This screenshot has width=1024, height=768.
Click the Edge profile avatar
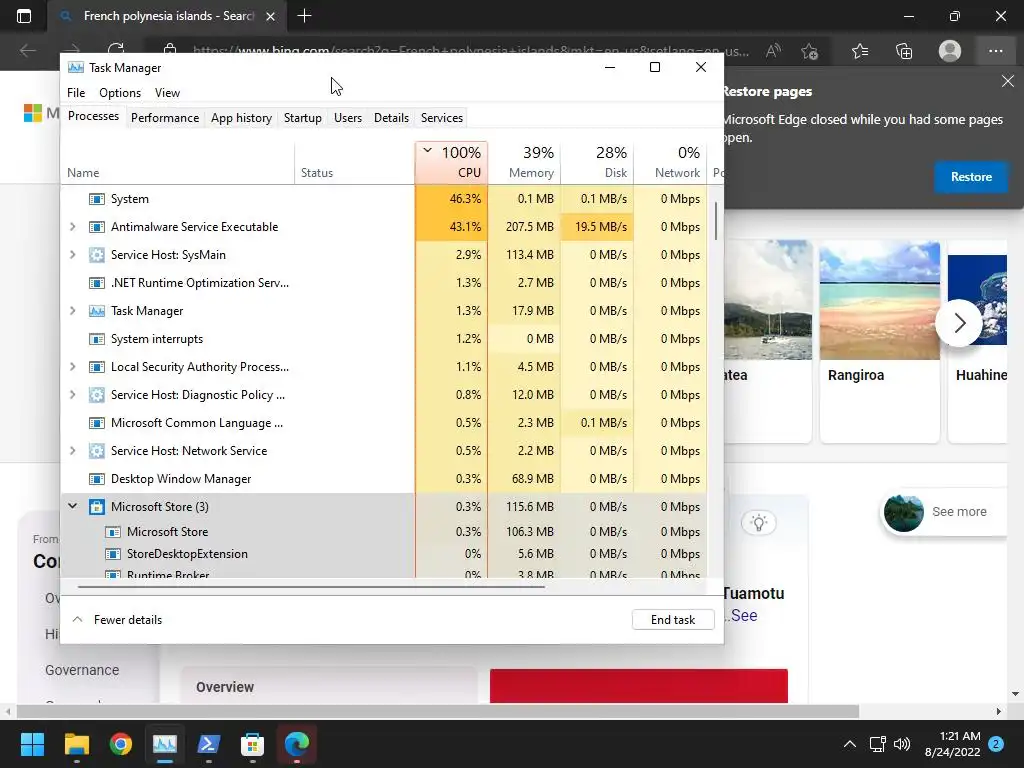(x=950, y=51)
